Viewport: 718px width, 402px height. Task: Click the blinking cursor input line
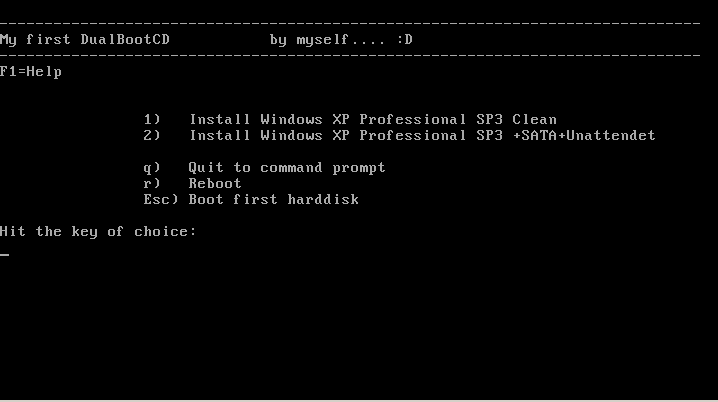point(5,255)
